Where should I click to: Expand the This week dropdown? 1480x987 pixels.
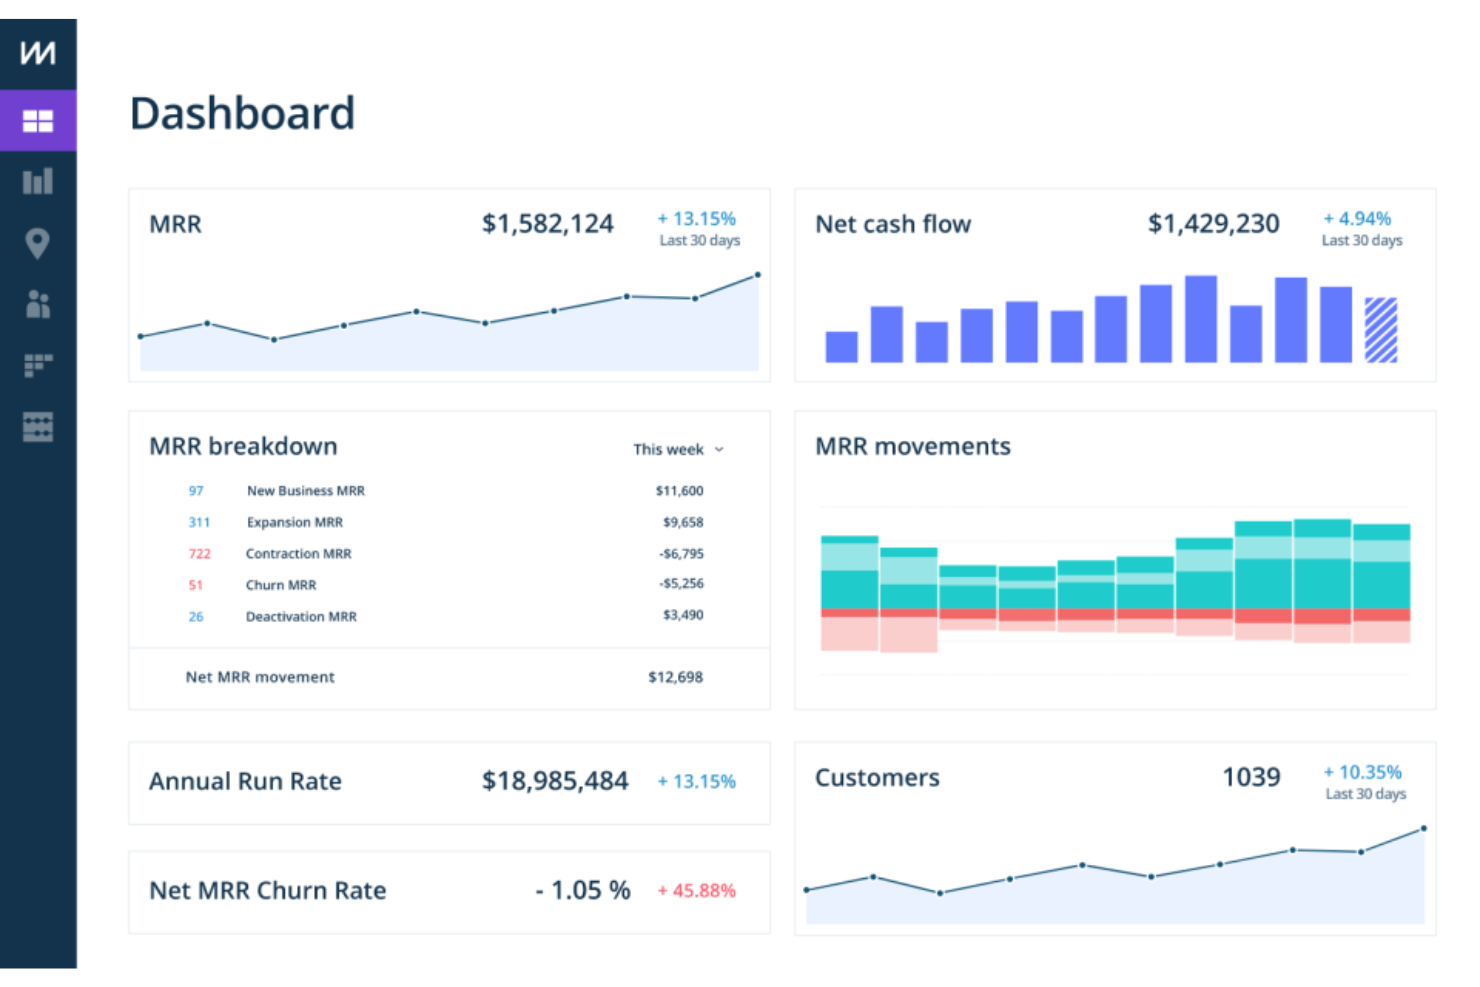678,449
